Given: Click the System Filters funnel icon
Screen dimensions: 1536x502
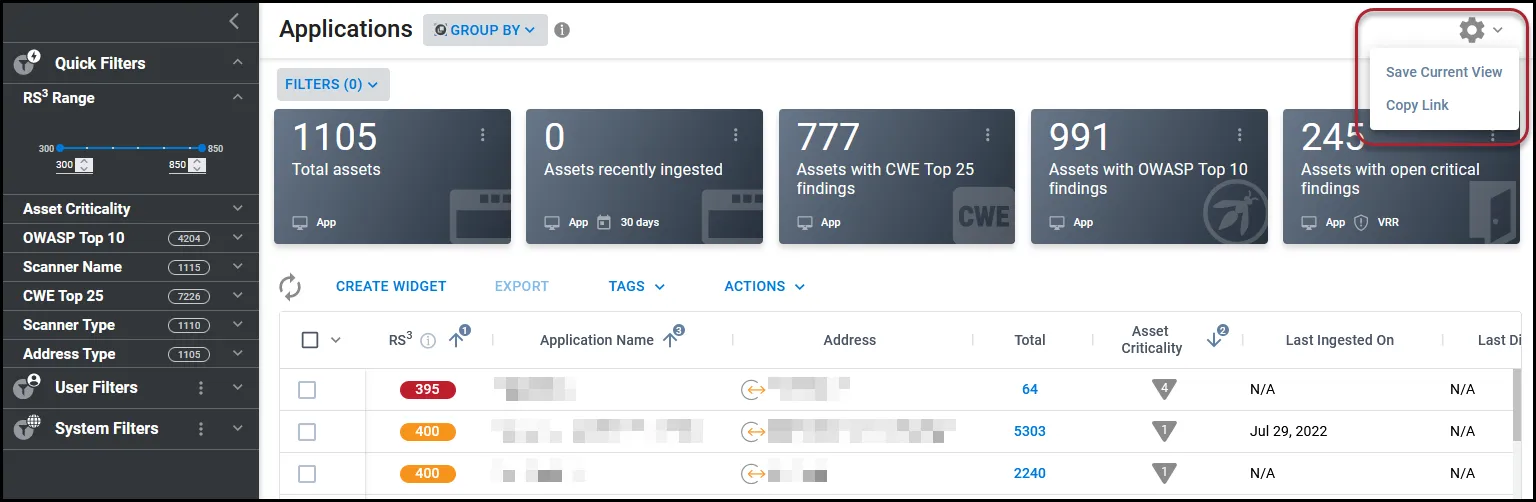Looking at the screenshot, I should pos(27,428).
